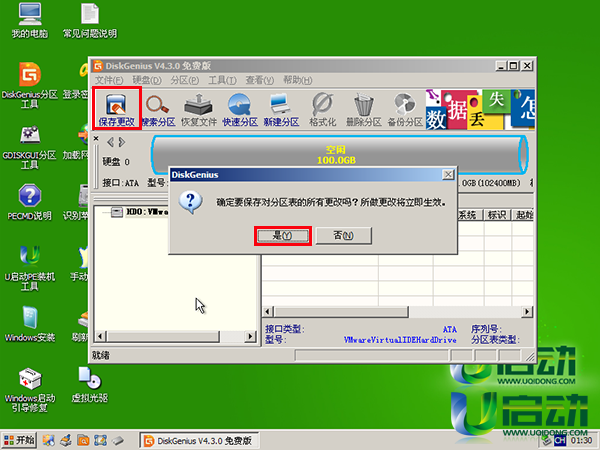Open Windows安装 desktop icon
This screenshot has width=600, height=450.
(x=29, y=324)
